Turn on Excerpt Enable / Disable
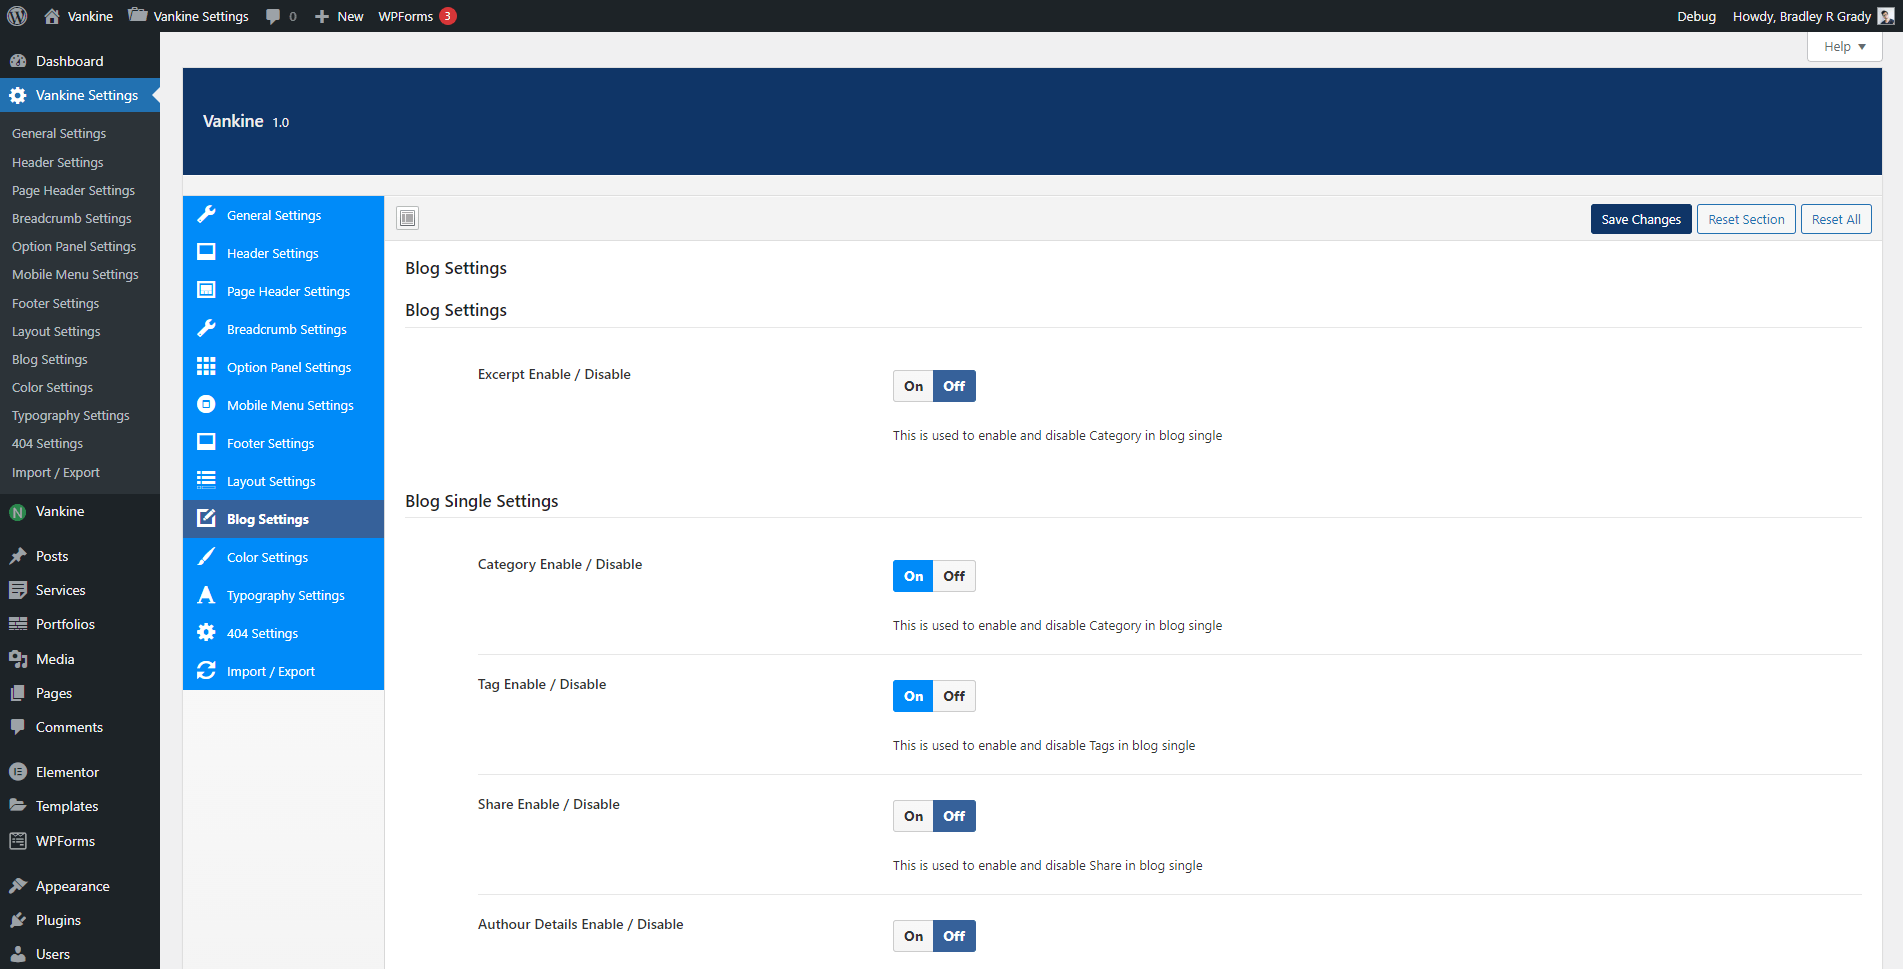Screen dimensions: 1903x969 coord(913,386)
